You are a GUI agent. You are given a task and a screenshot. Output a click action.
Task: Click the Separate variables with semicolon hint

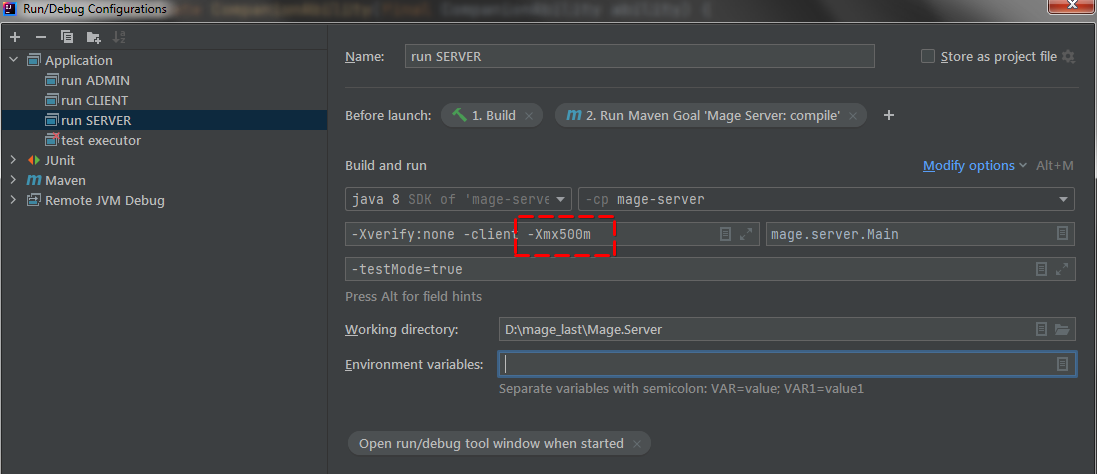click(681, 388)
